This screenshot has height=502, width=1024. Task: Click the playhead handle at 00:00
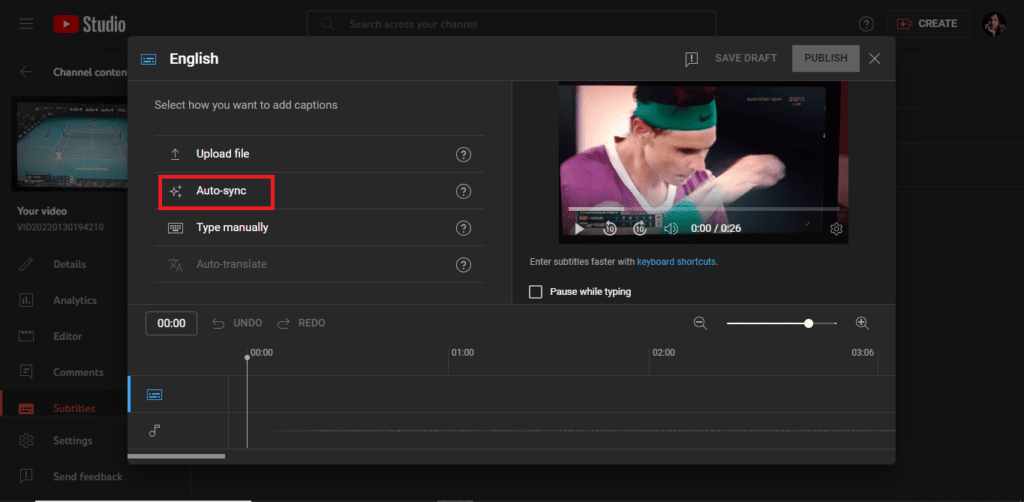click(247, 358)
